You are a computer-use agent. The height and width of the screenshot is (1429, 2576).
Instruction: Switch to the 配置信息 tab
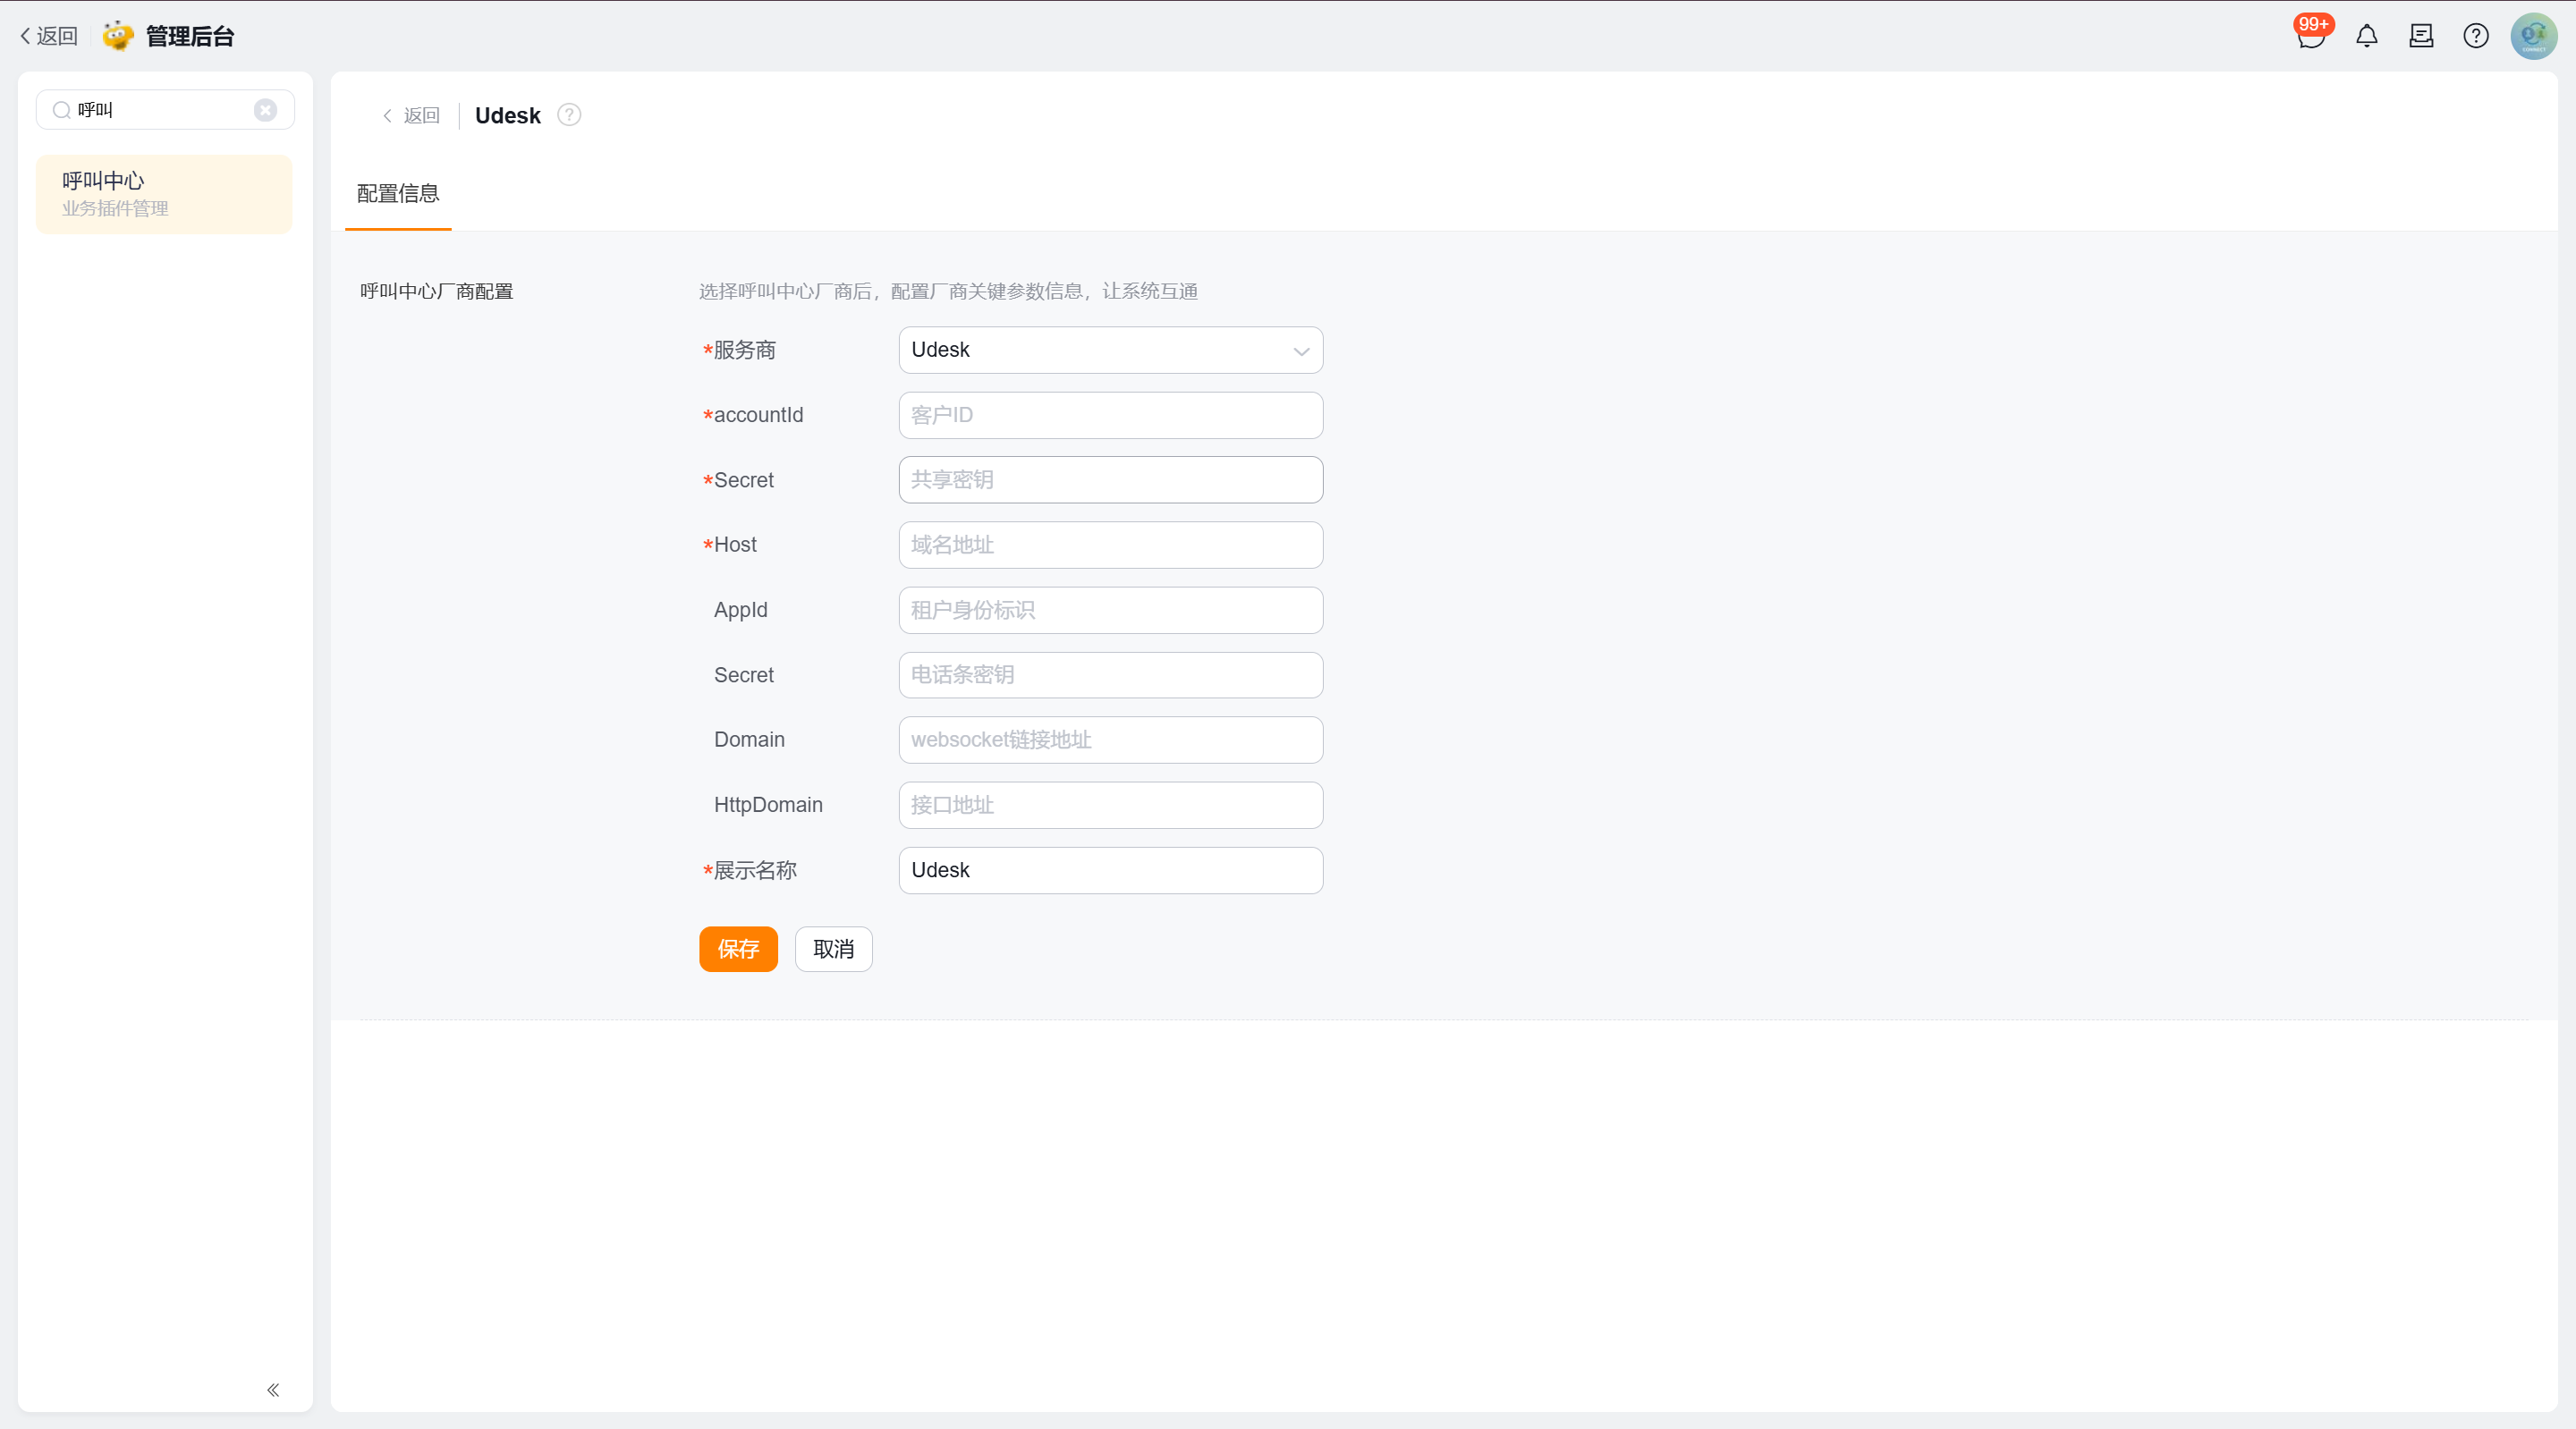tap(398, 194)
